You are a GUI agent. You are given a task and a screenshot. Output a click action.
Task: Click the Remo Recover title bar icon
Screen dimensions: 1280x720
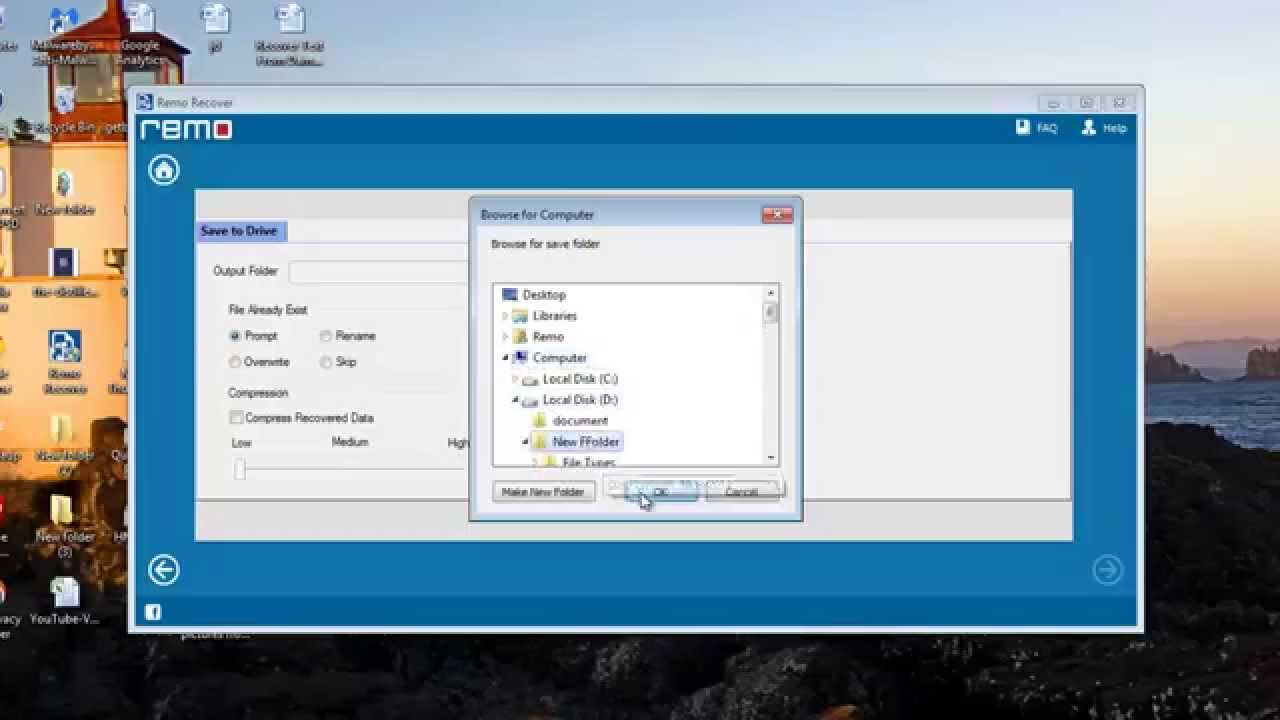pos(144,102)
